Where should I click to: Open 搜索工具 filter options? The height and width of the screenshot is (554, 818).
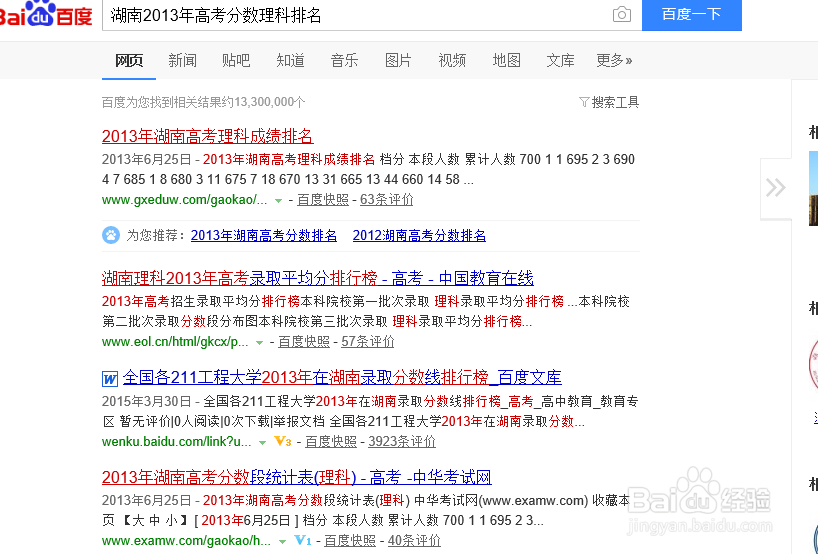pyautogui.click(x=609, y=102)
